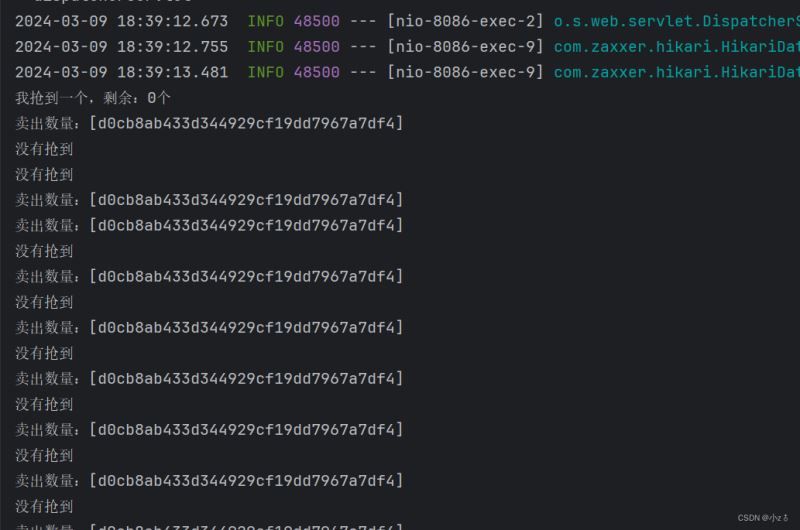
Task: Click the last fully visible 没有抢到 line
Action: 44,506
